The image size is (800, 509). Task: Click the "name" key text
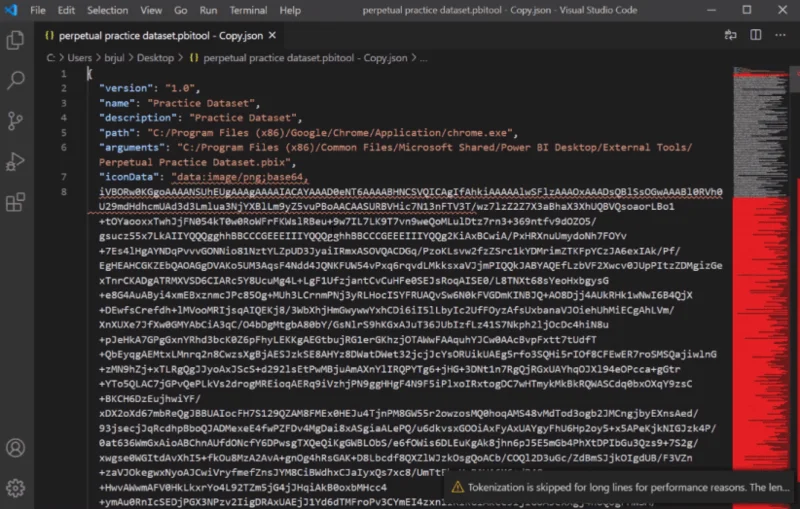coord(117,103)
